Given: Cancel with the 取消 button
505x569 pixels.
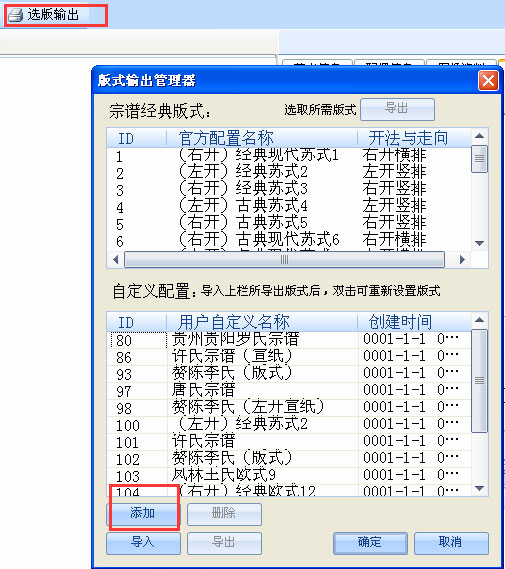Looking at the screenshot, I should pyautogui.click(x=451, y=543).
